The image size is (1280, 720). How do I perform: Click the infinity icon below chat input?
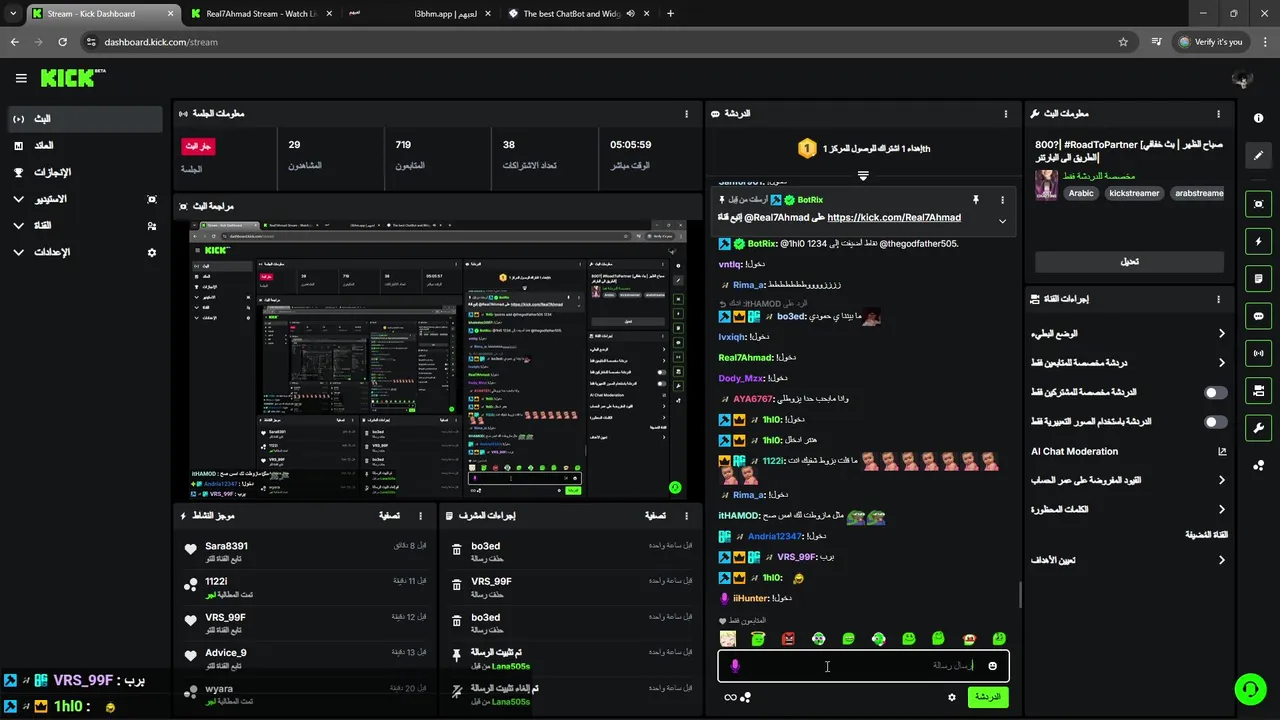click(x=730, y=697)
